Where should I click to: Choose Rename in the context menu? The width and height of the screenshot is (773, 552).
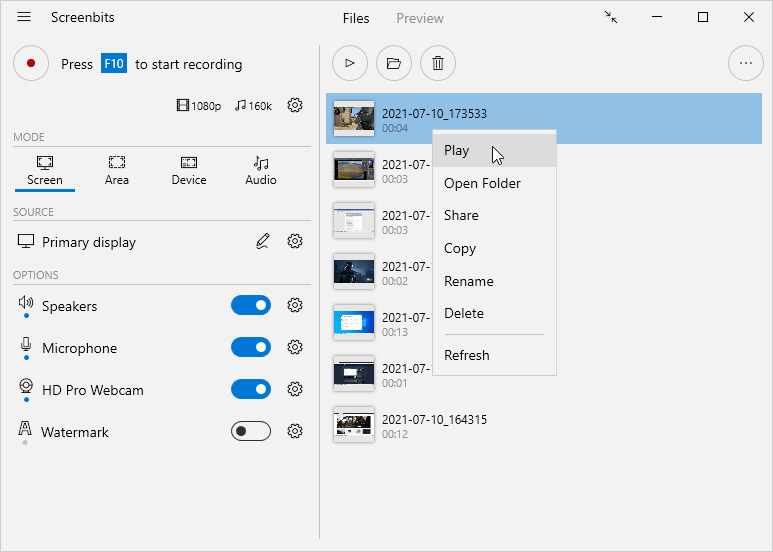[494, 281]
